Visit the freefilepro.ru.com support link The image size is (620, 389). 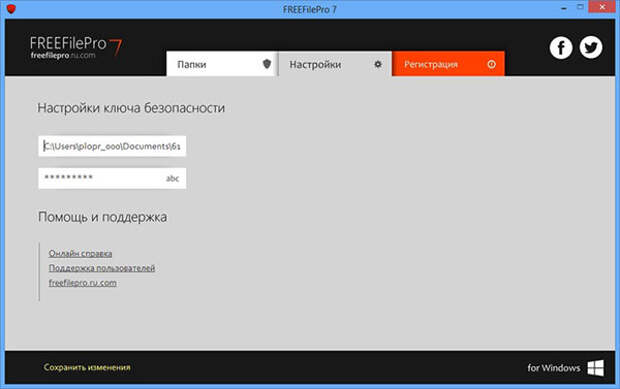tap(83, 283)
